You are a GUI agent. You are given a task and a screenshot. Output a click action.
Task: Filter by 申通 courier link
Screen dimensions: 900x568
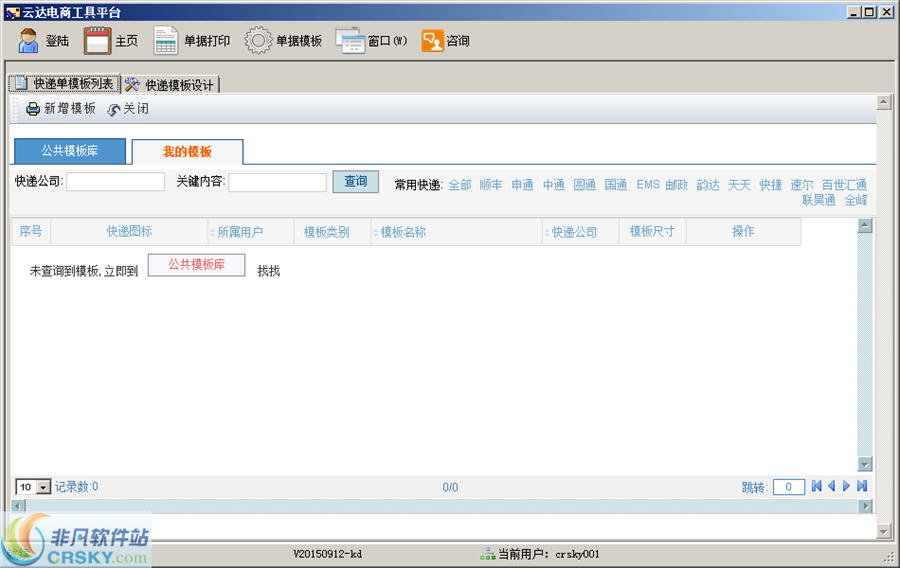[522, 185]
